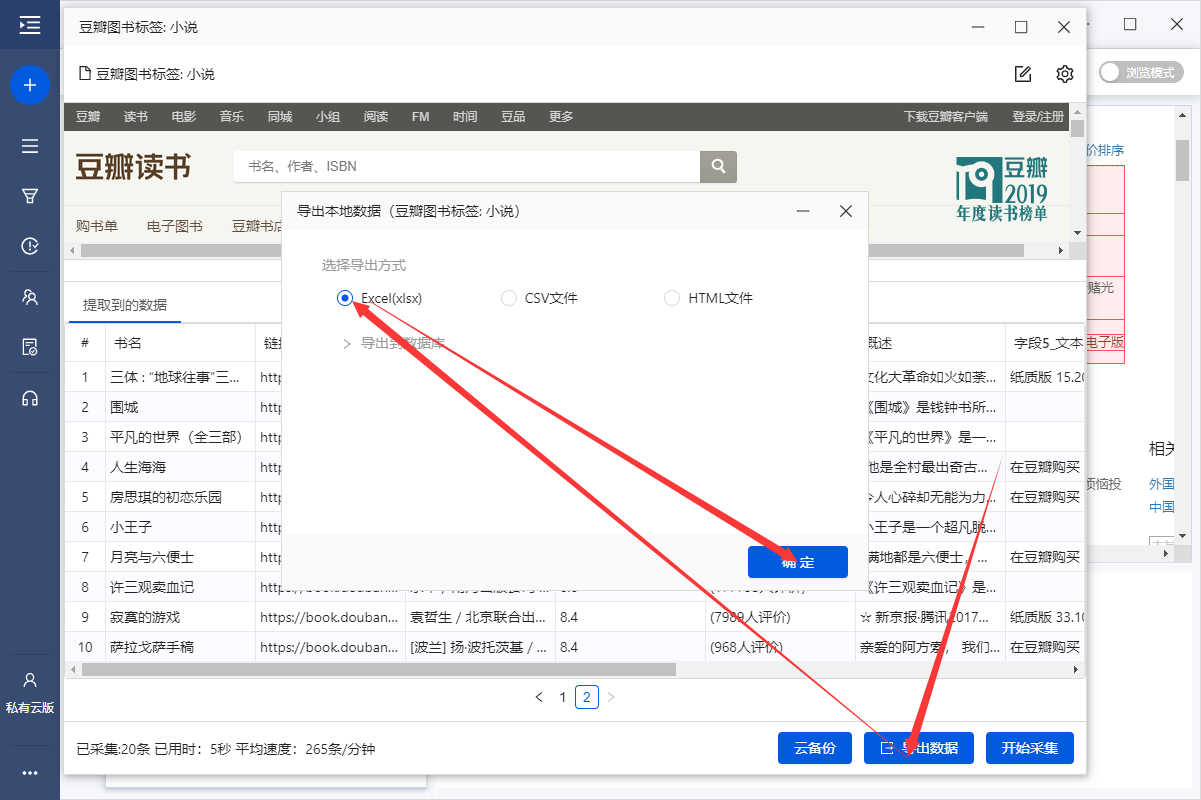Select HTML文件 export option

[x=708, y=298]
